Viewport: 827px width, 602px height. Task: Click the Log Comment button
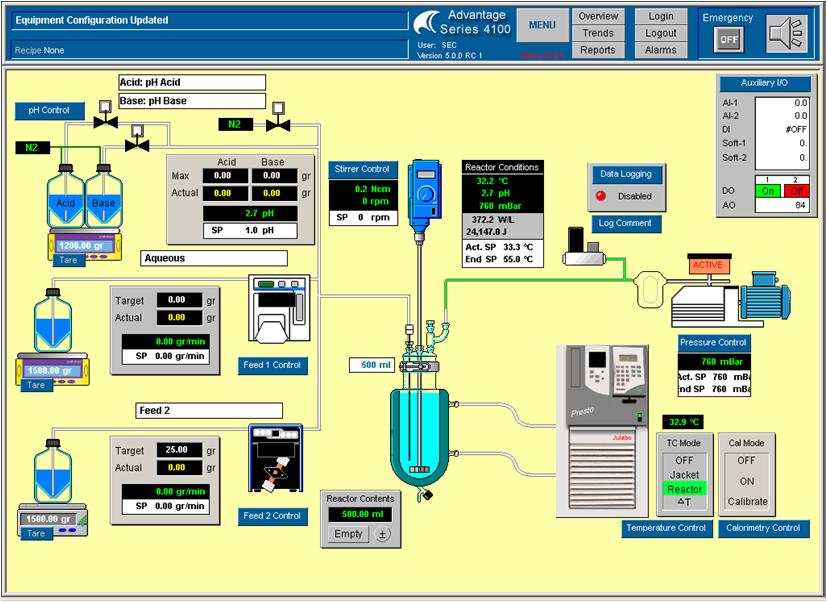click(626, 223)
